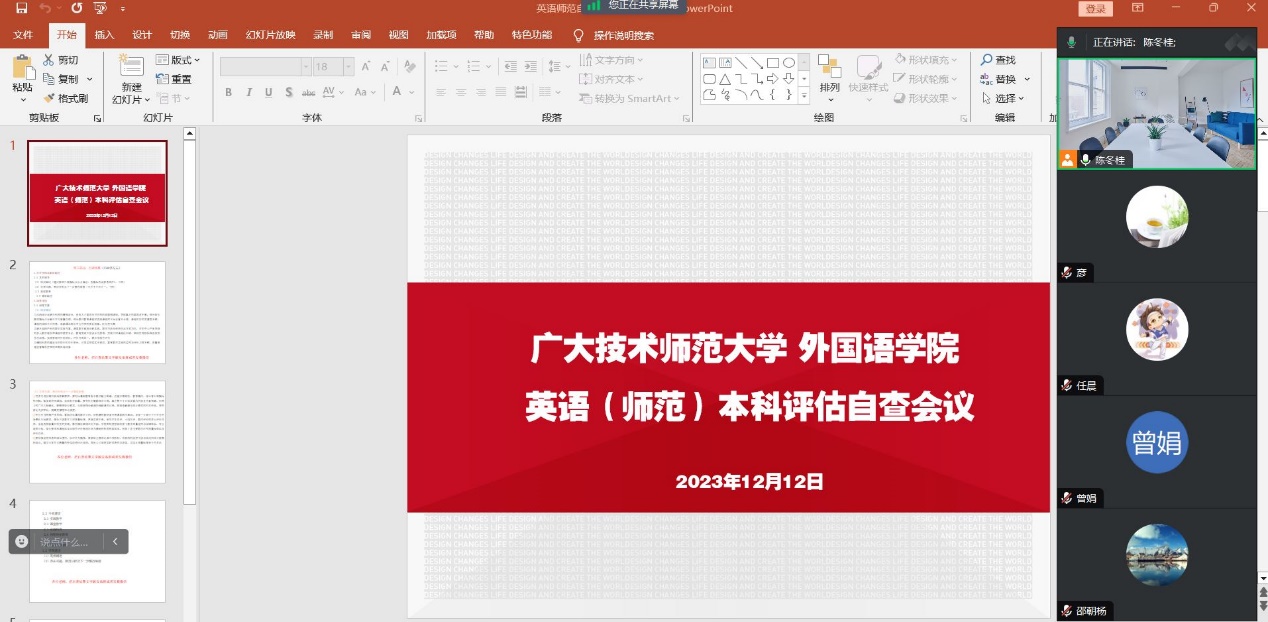Switch to the Insert (插入) ribbon tab

(104, 35)
